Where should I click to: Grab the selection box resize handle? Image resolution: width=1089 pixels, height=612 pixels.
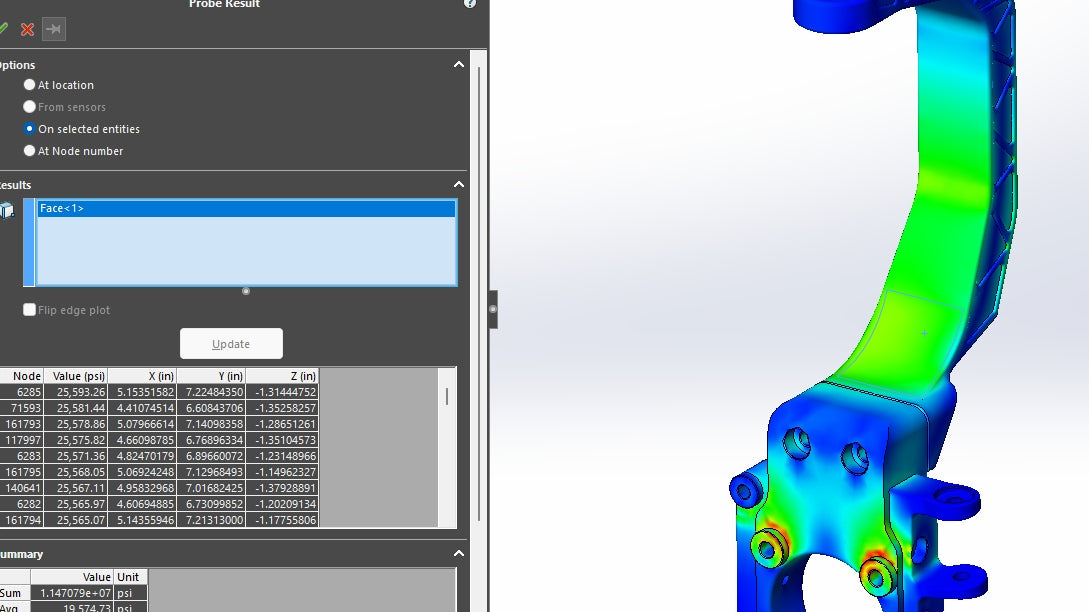coord(246,291)
